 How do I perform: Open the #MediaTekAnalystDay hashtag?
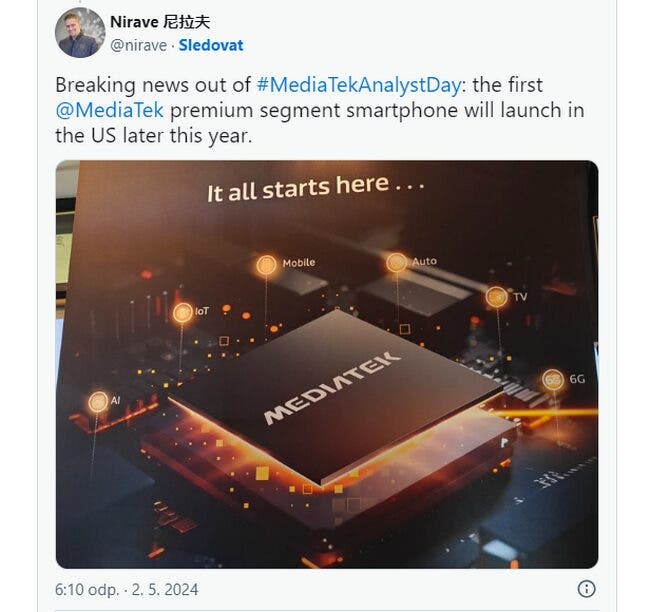point(359,85)
